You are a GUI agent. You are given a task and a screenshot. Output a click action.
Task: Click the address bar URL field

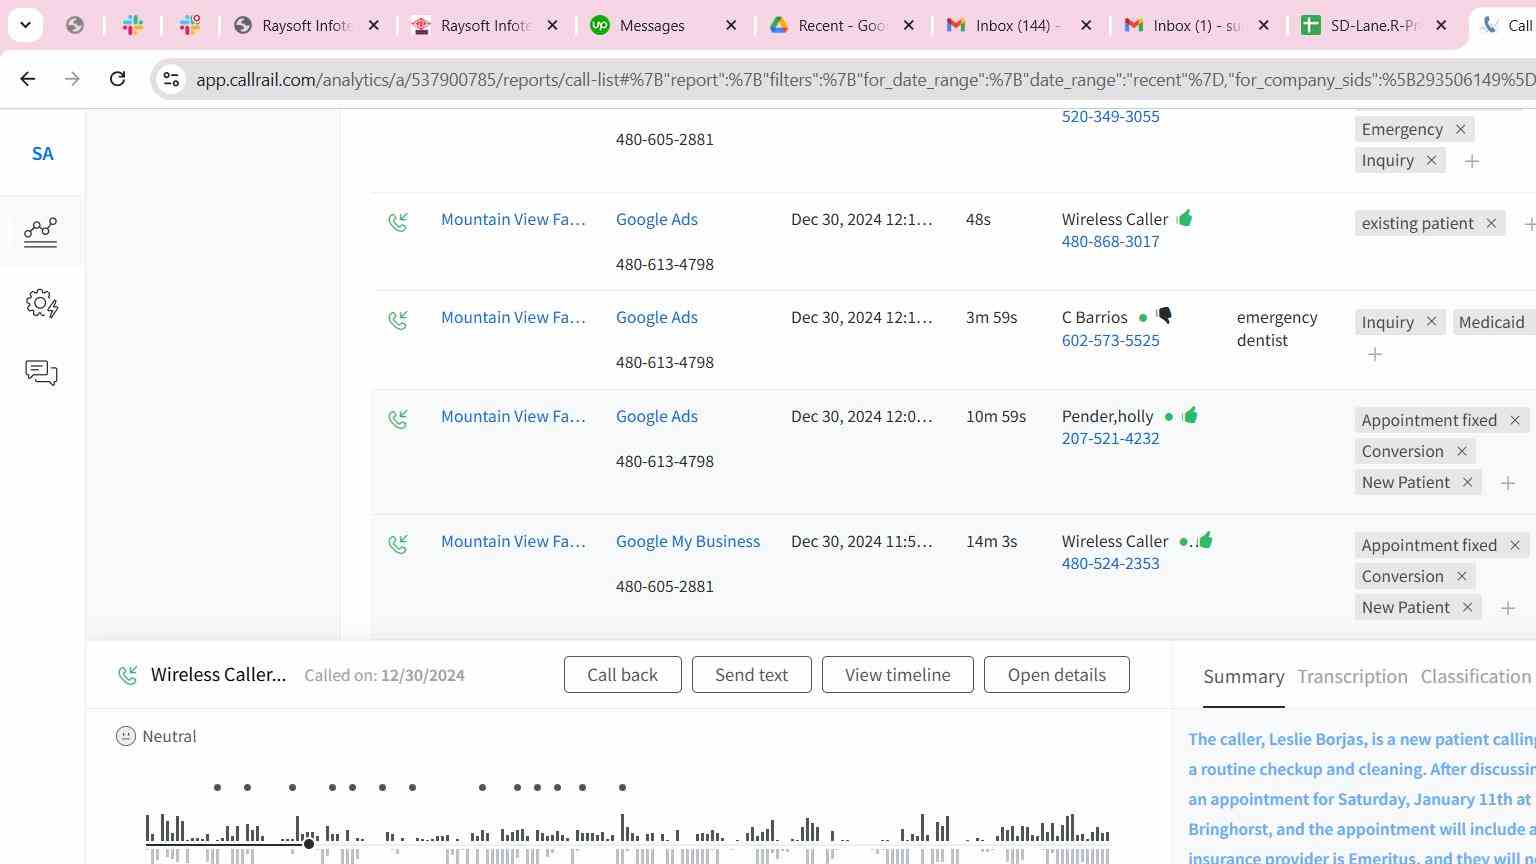tap(865, 79)
